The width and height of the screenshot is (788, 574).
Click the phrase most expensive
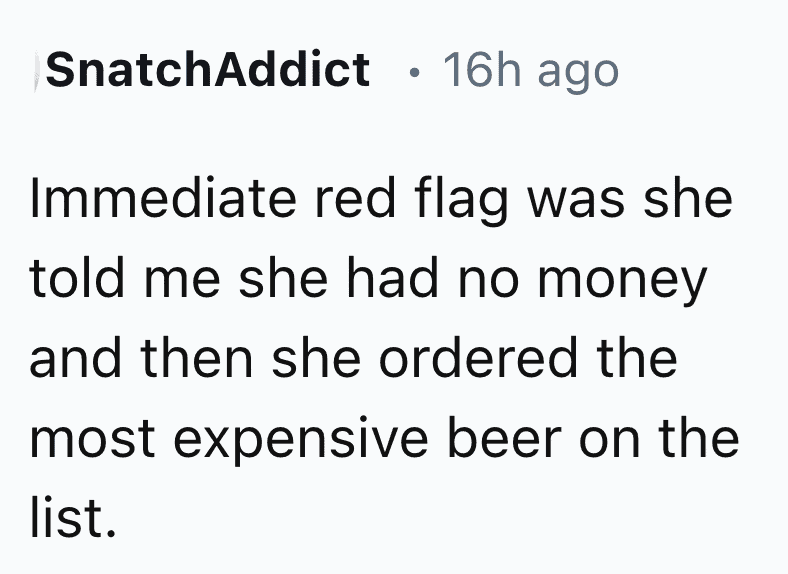(229, 440)
